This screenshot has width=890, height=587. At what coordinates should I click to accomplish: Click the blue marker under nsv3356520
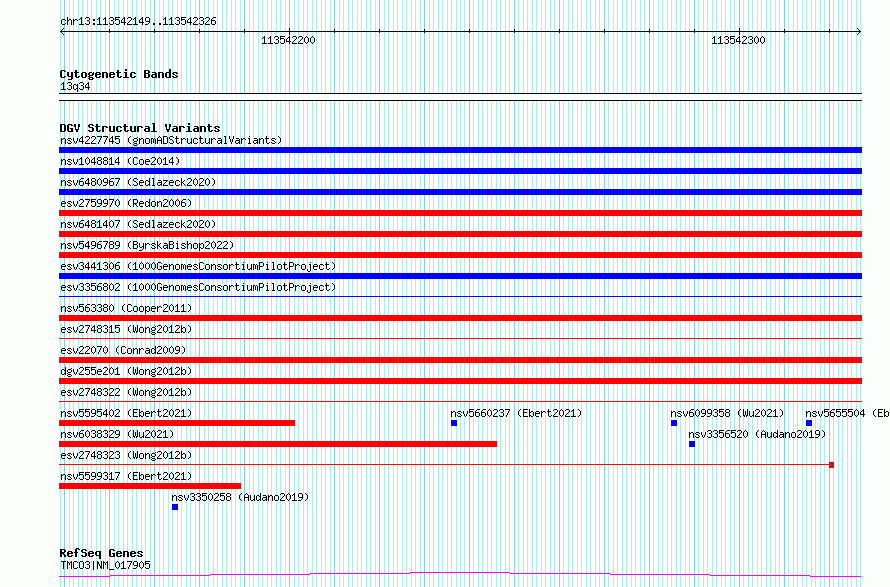point(692,444)
